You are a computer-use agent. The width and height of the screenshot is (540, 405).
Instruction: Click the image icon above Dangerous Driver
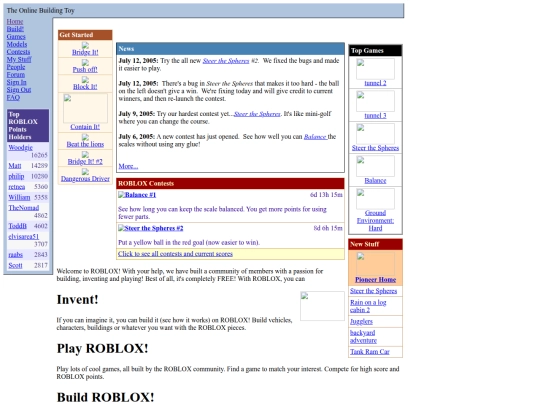pos(85,172)
